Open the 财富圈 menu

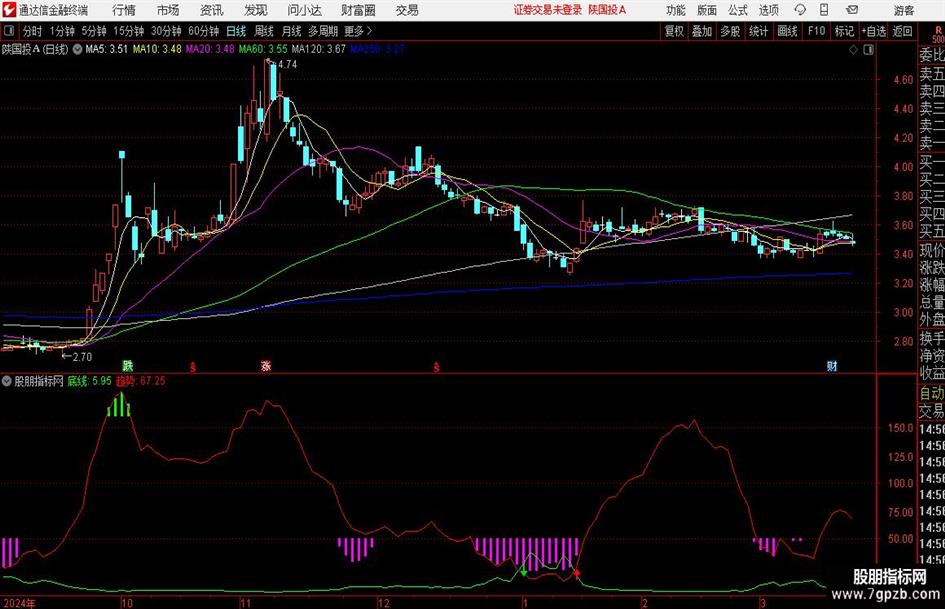click(x=358, y=10)
